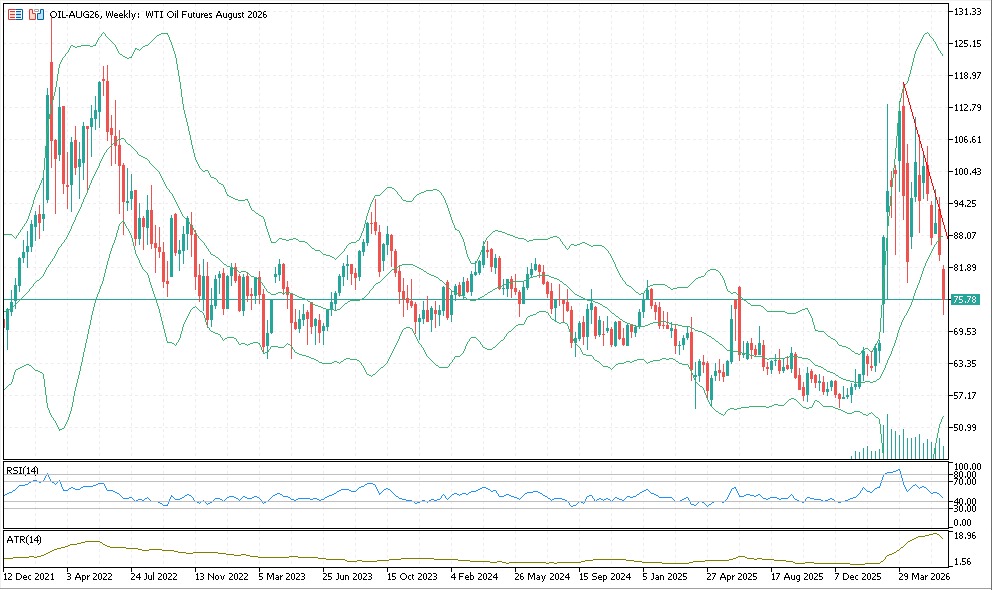Click the 1.56 ATR scale value
The width and height of the screenshot is (992, 590).
963,562
